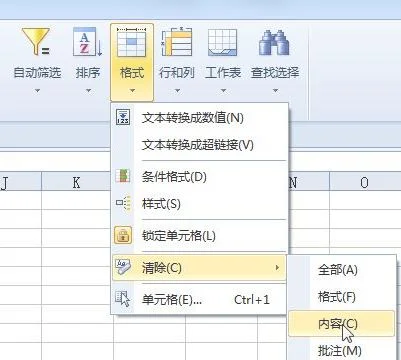Click the 锁定单元格 padlock icon
The height and width of the screenshot is (360, 401).
(x=123, y=235)
